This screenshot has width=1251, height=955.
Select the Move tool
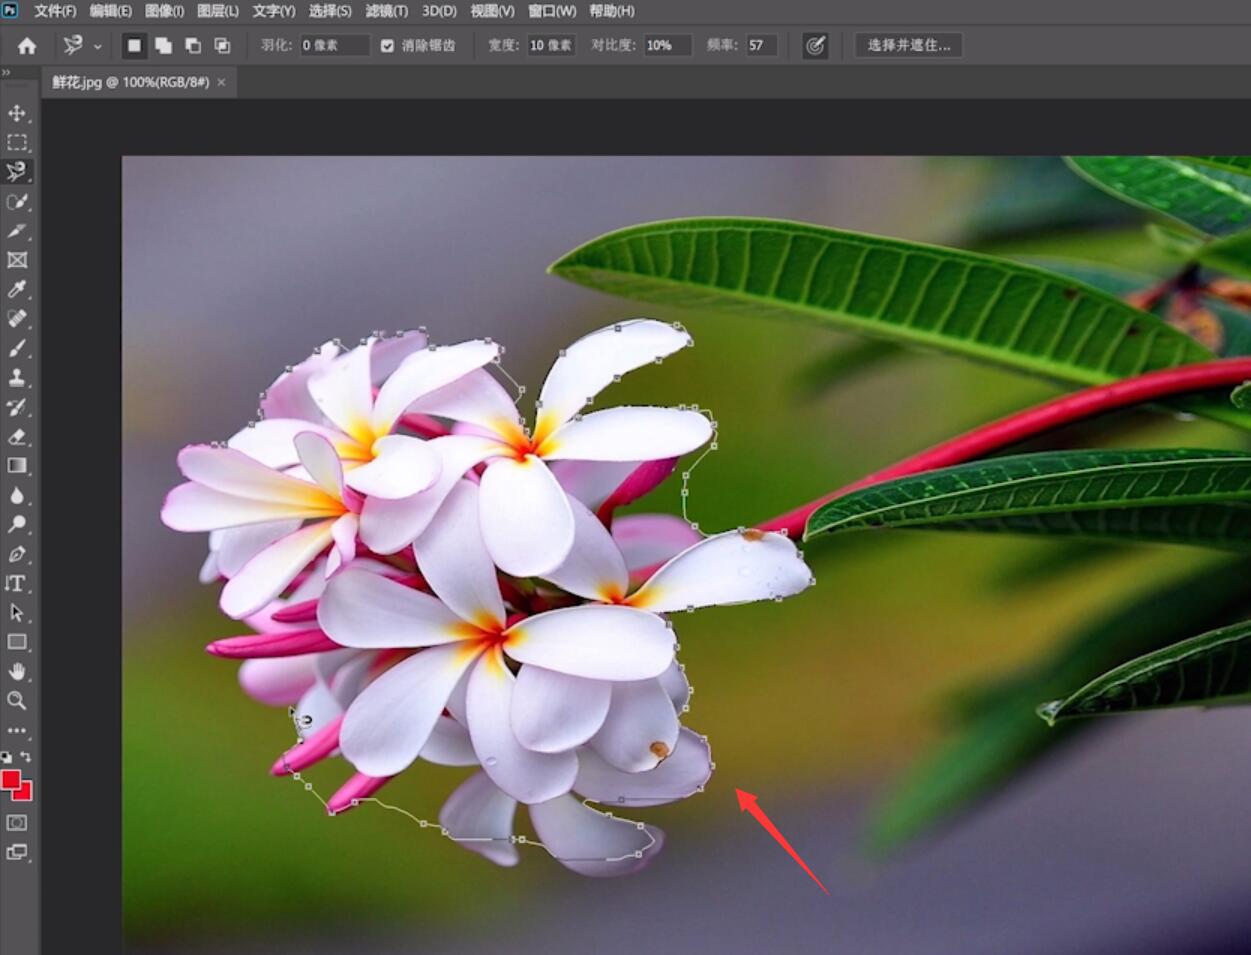[x=17, y=113]
